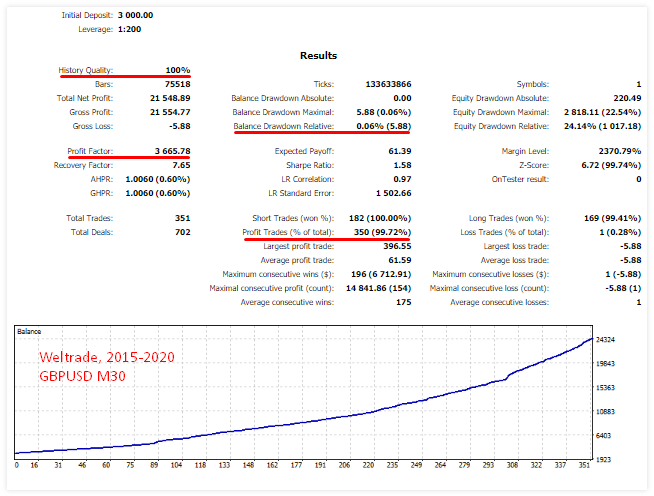Click the History Quality value 100%

[178, 70]
